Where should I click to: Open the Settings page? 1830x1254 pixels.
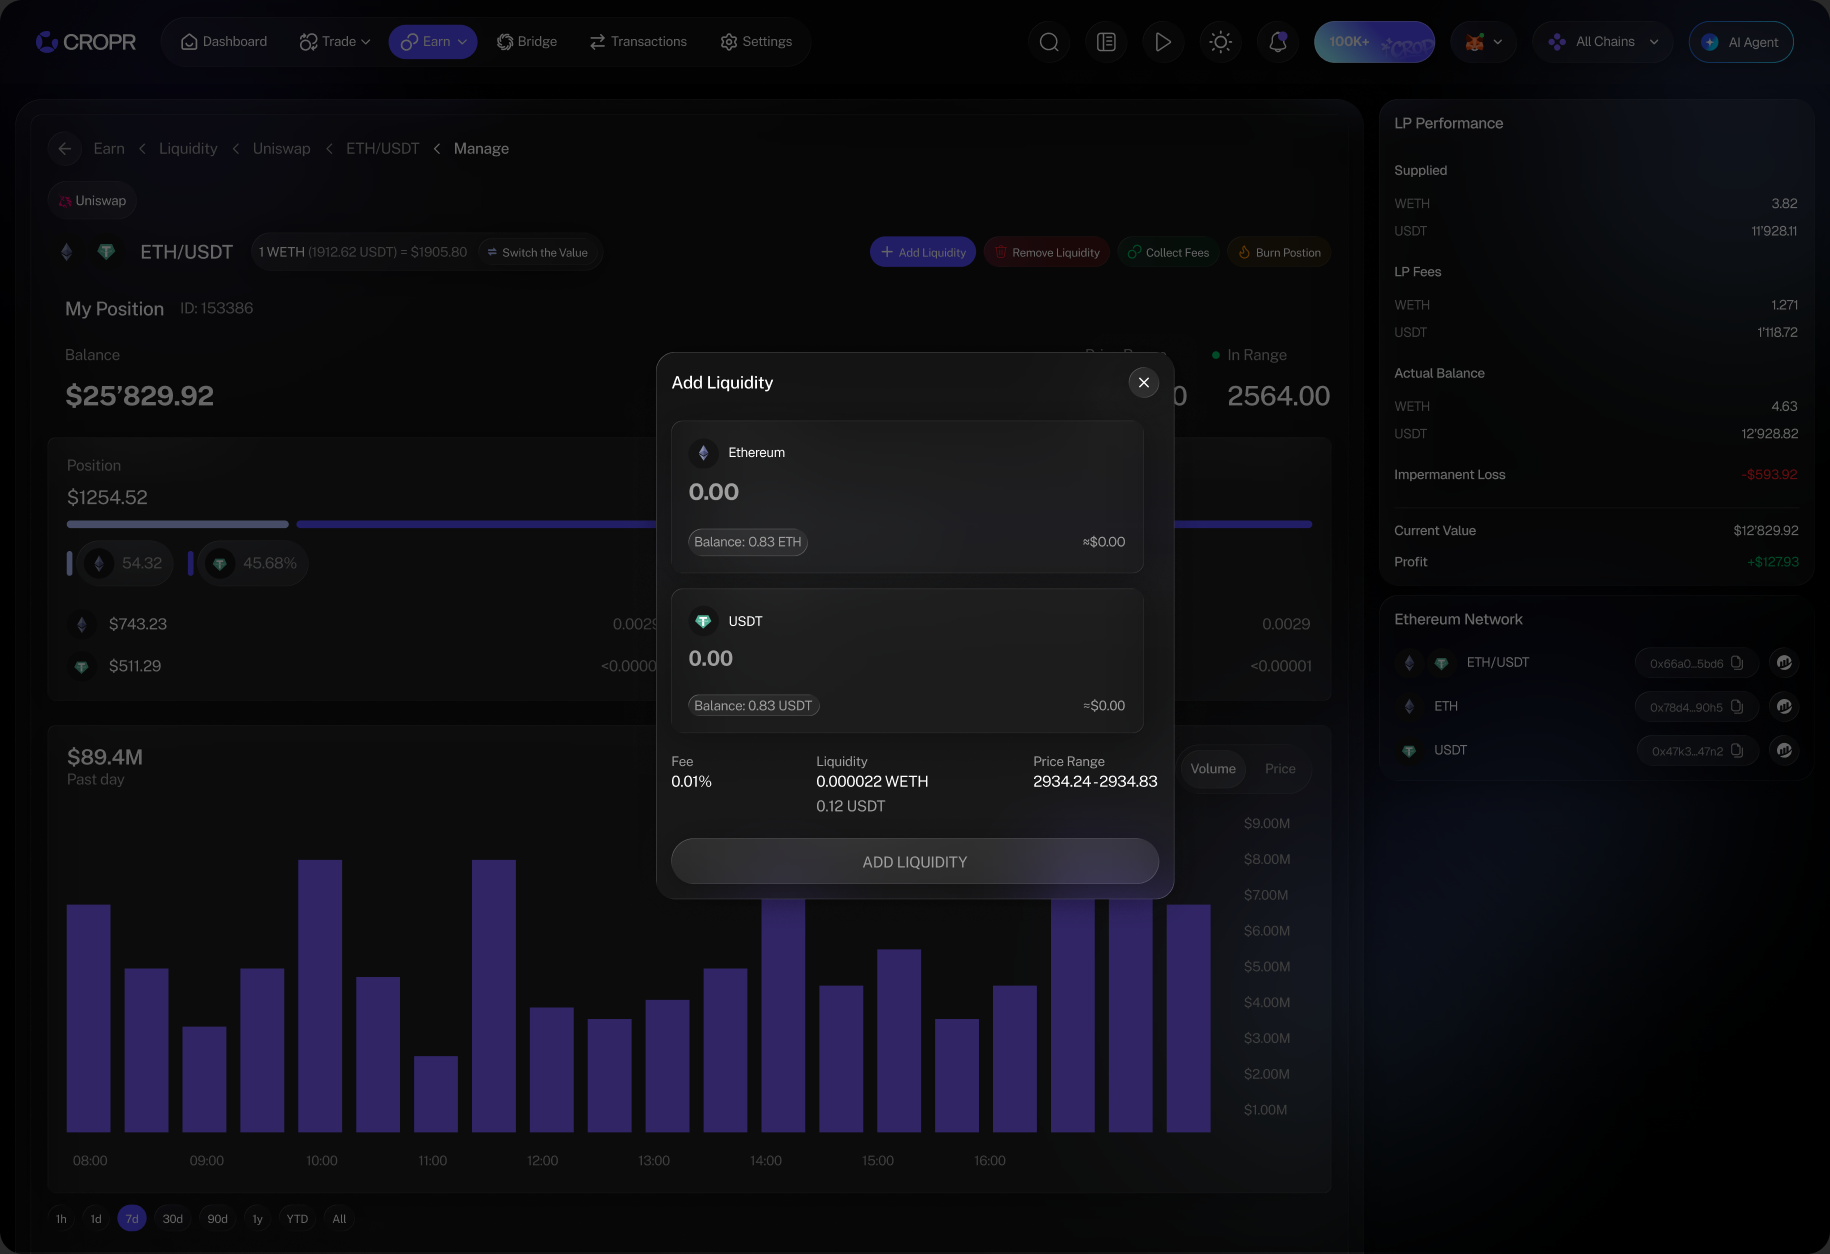(x=756, y=42)
